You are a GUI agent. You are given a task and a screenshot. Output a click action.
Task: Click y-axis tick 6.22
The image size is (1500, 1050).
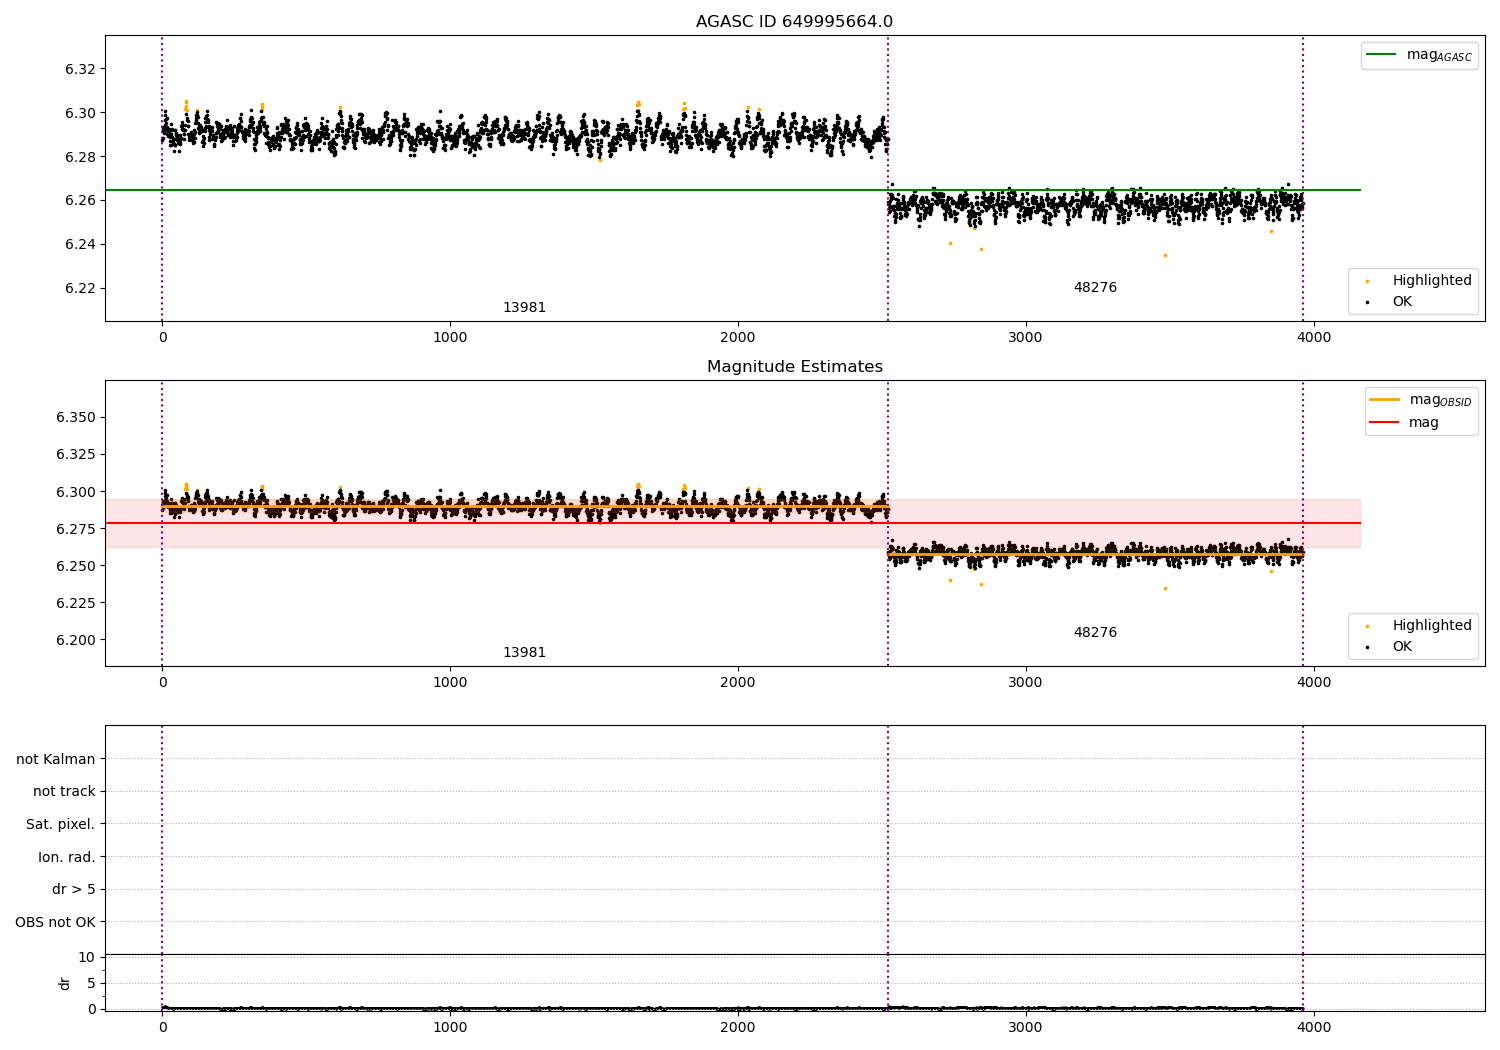80,289
